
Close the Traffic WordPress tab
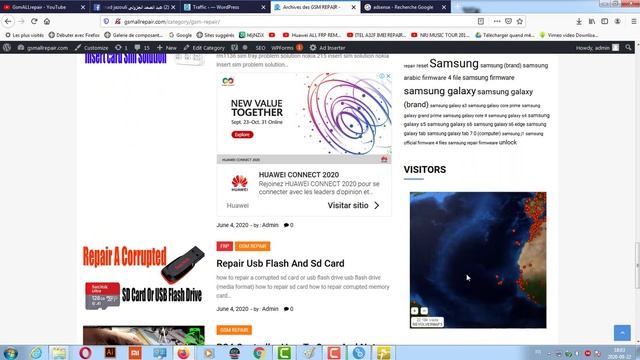point(263,7)
